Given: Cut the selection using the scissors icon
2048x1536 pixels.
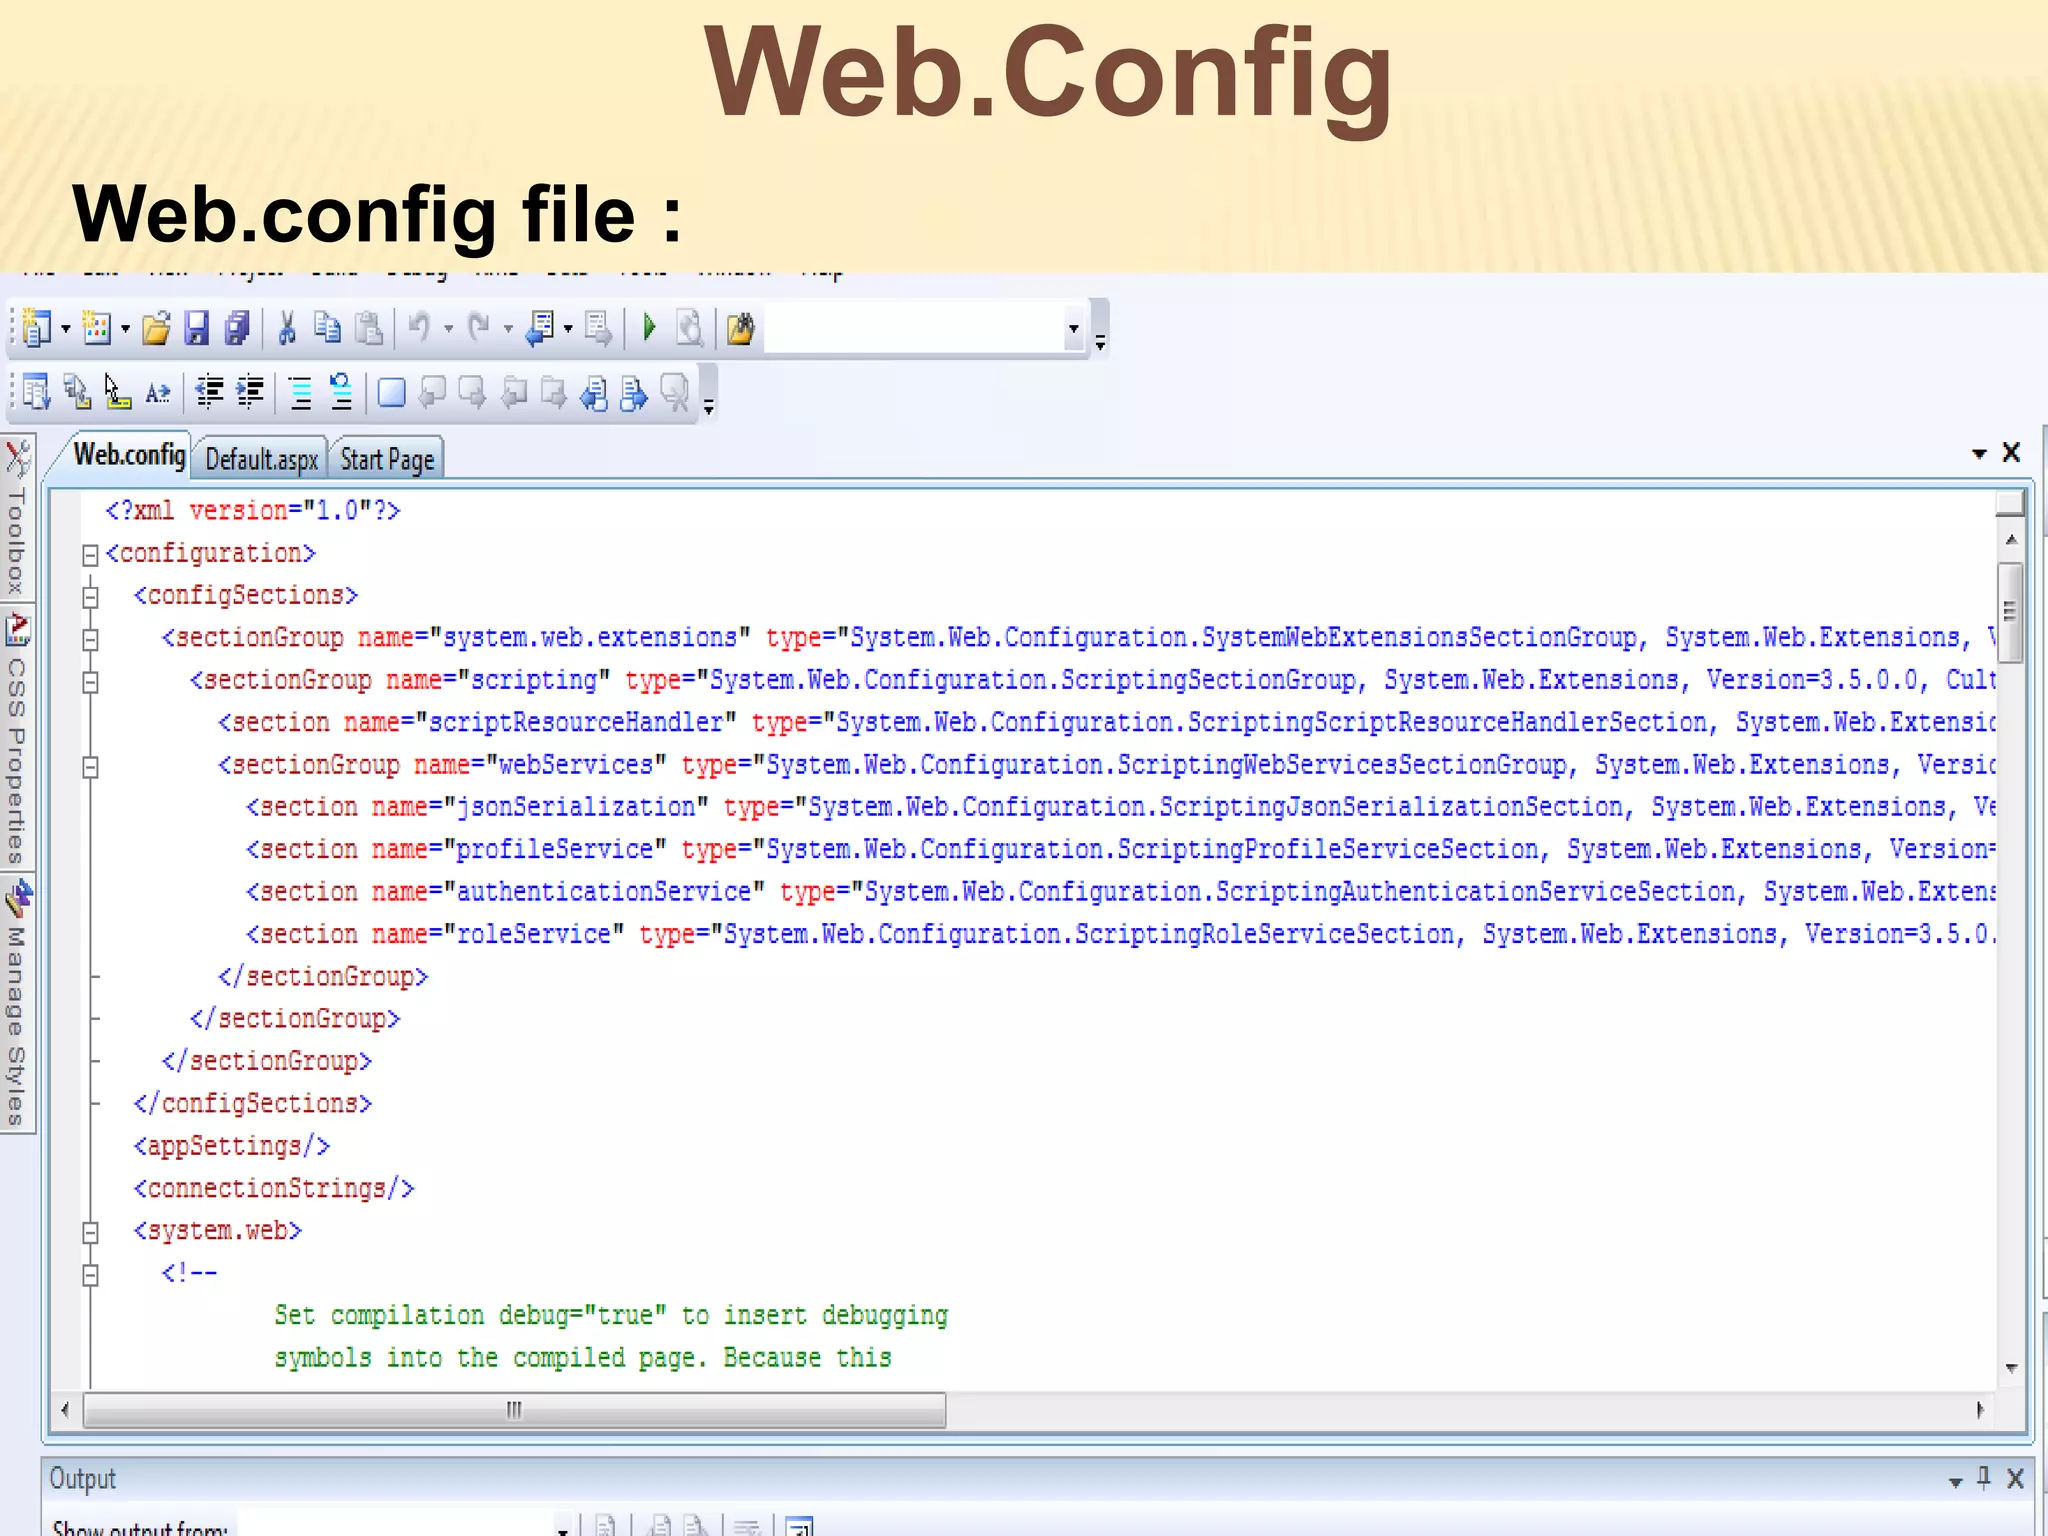Looking at the screenshot, I should 287,328.
